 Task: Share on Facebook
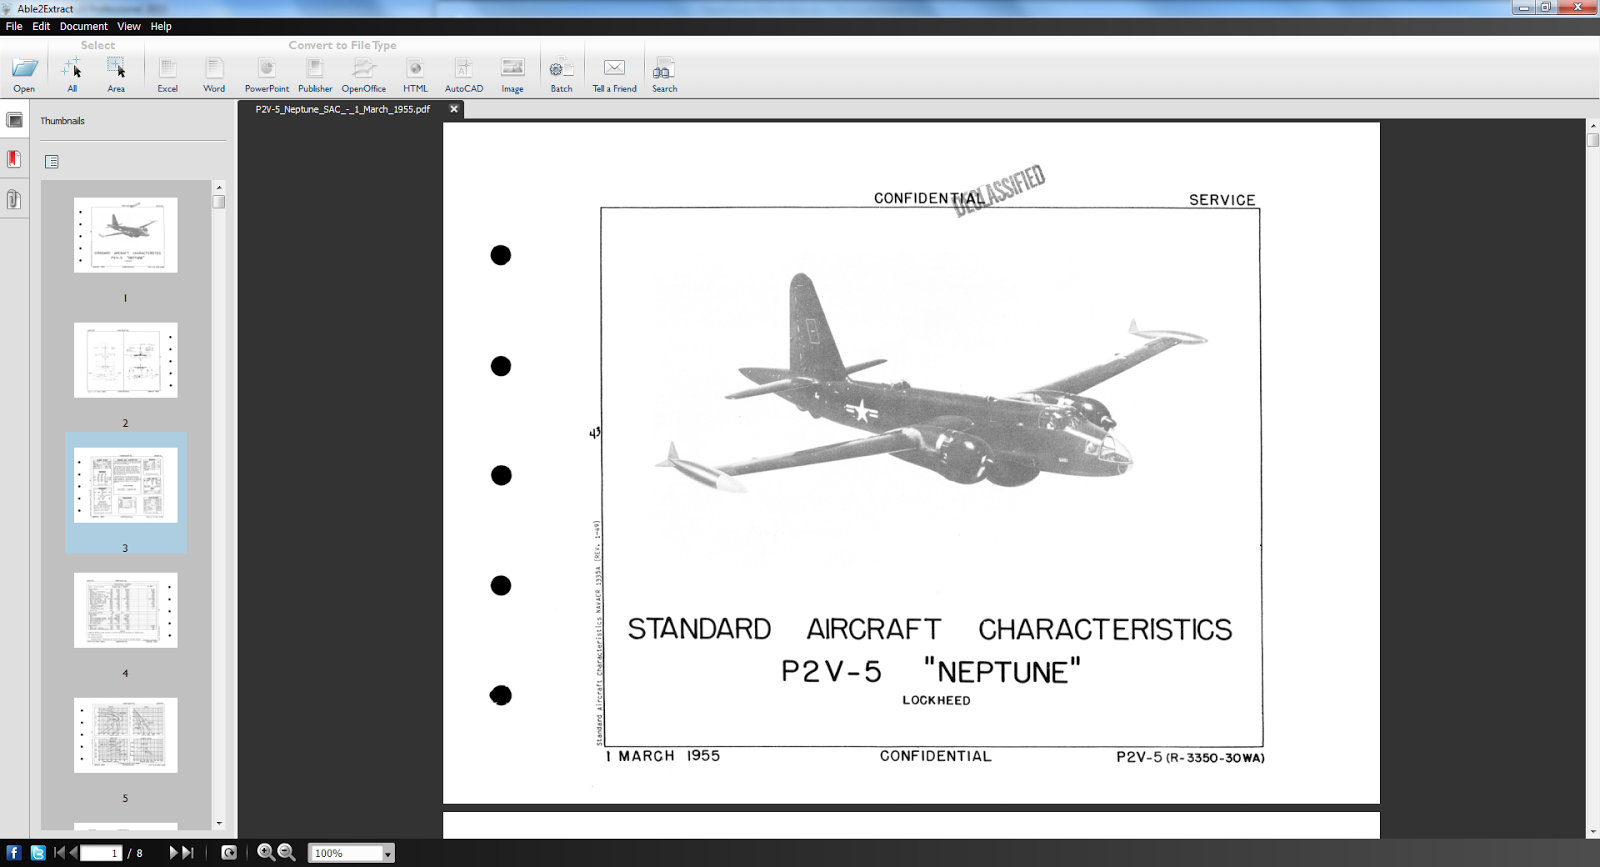pos(14,853)
